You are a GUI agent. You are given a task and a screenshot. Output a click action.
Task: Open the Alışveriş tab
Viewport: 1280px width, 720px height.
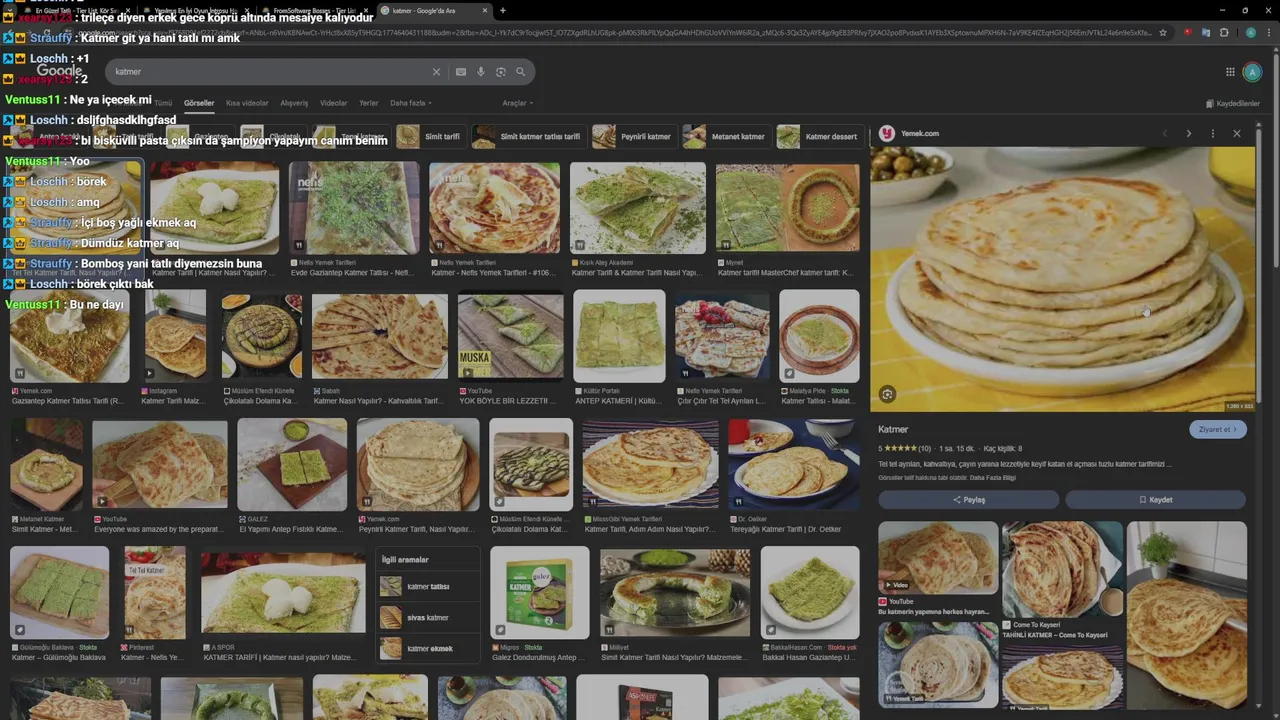click(294, 103)
